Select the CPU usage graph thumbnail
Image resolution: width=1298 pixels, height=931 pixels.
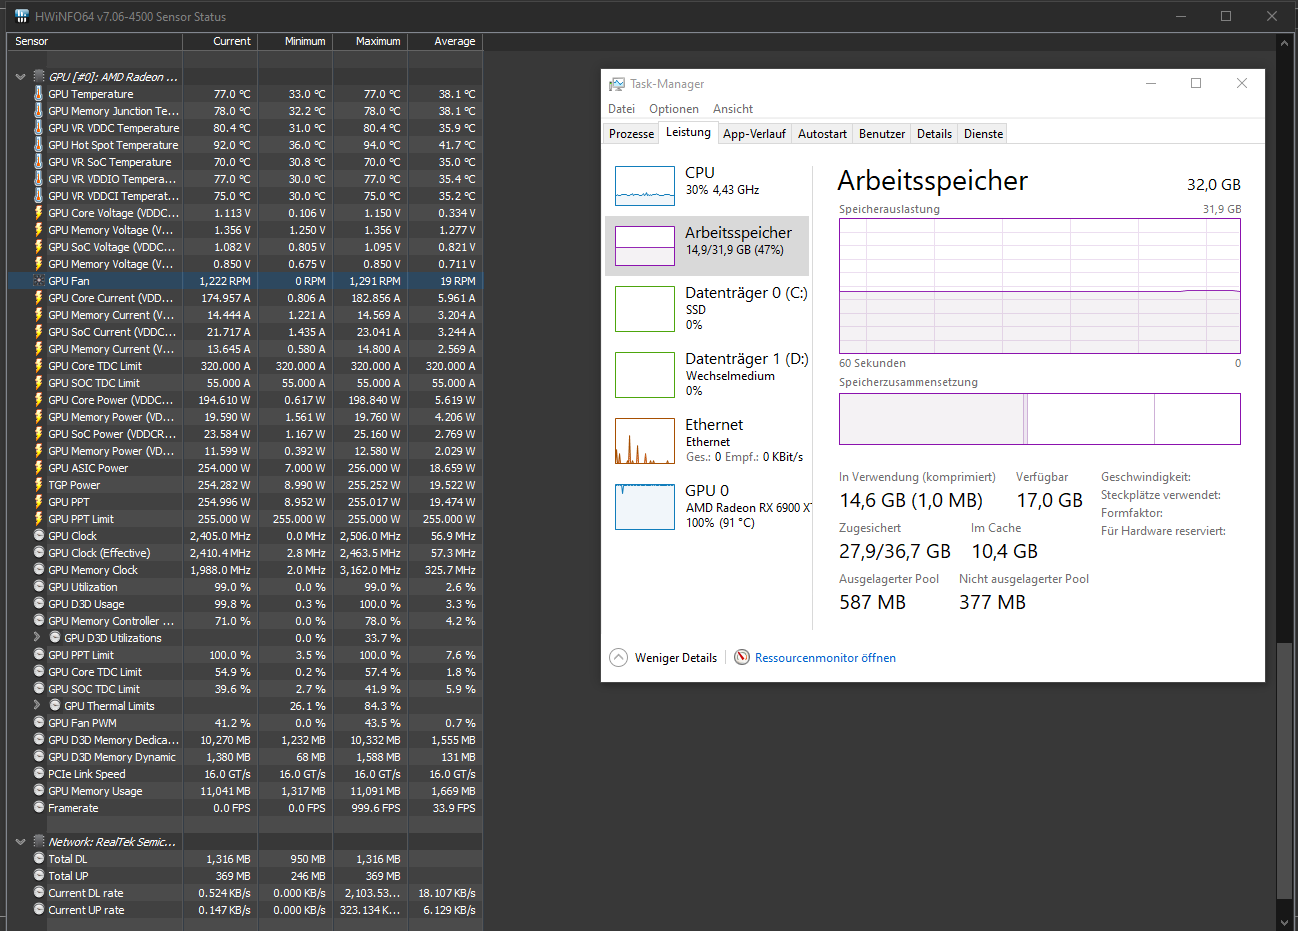[645, 186]
